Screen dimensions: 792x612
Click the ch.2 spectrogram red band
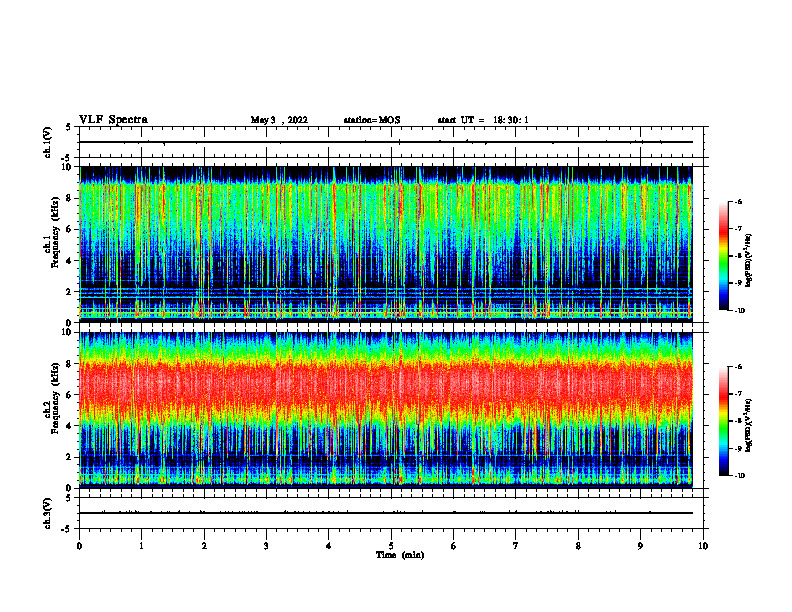[386, 384]
